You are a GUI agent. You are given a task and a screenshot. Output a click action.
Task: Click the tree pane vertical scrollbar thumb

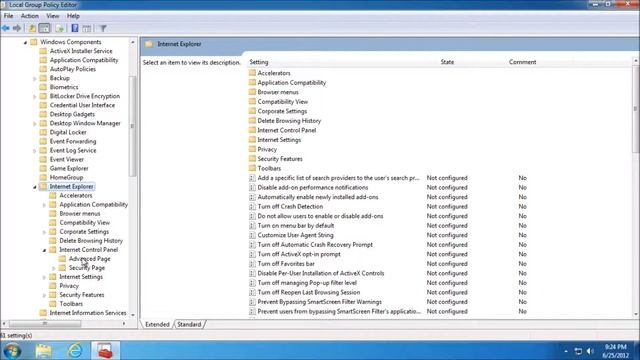132,126
